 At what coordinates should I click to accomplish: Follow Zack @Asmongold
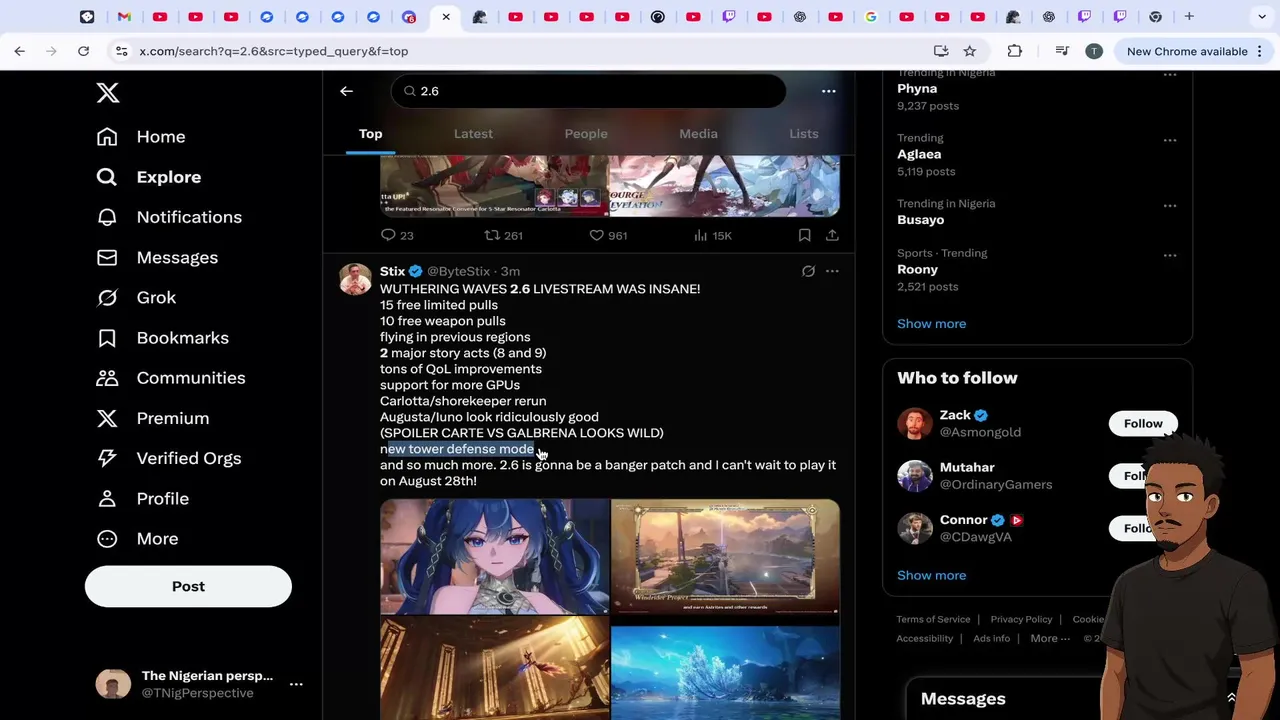(x=1142, y=424)
